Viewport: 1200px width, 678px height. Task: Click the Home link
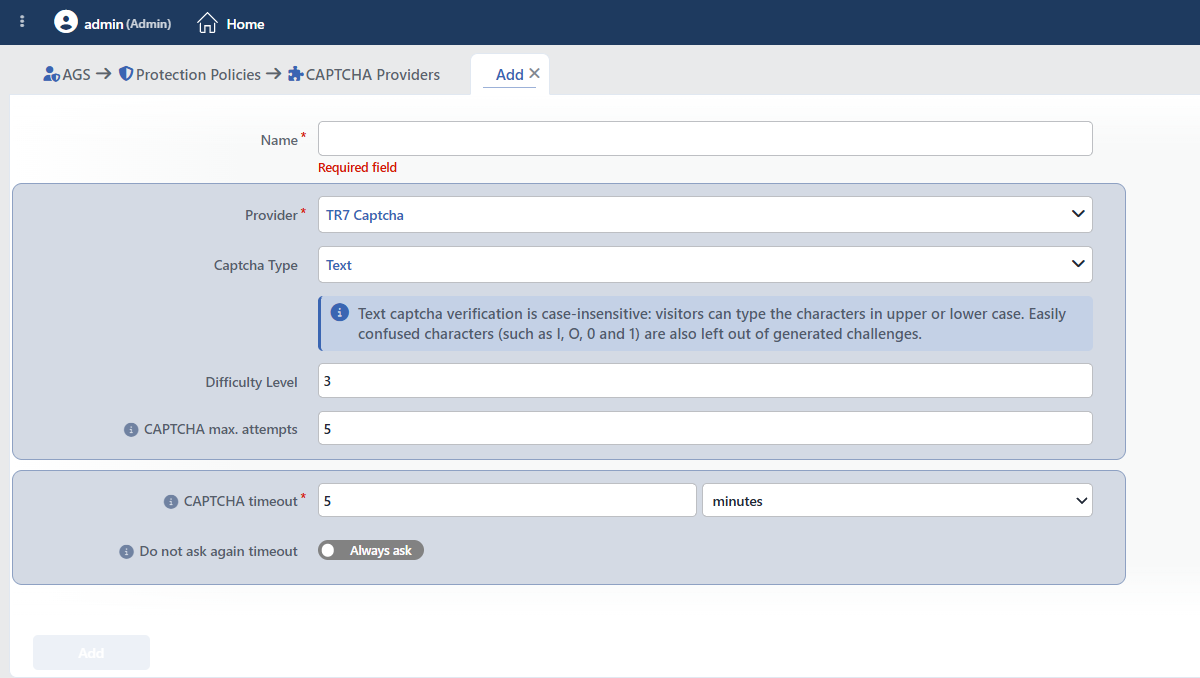click(x=245, y=24)
